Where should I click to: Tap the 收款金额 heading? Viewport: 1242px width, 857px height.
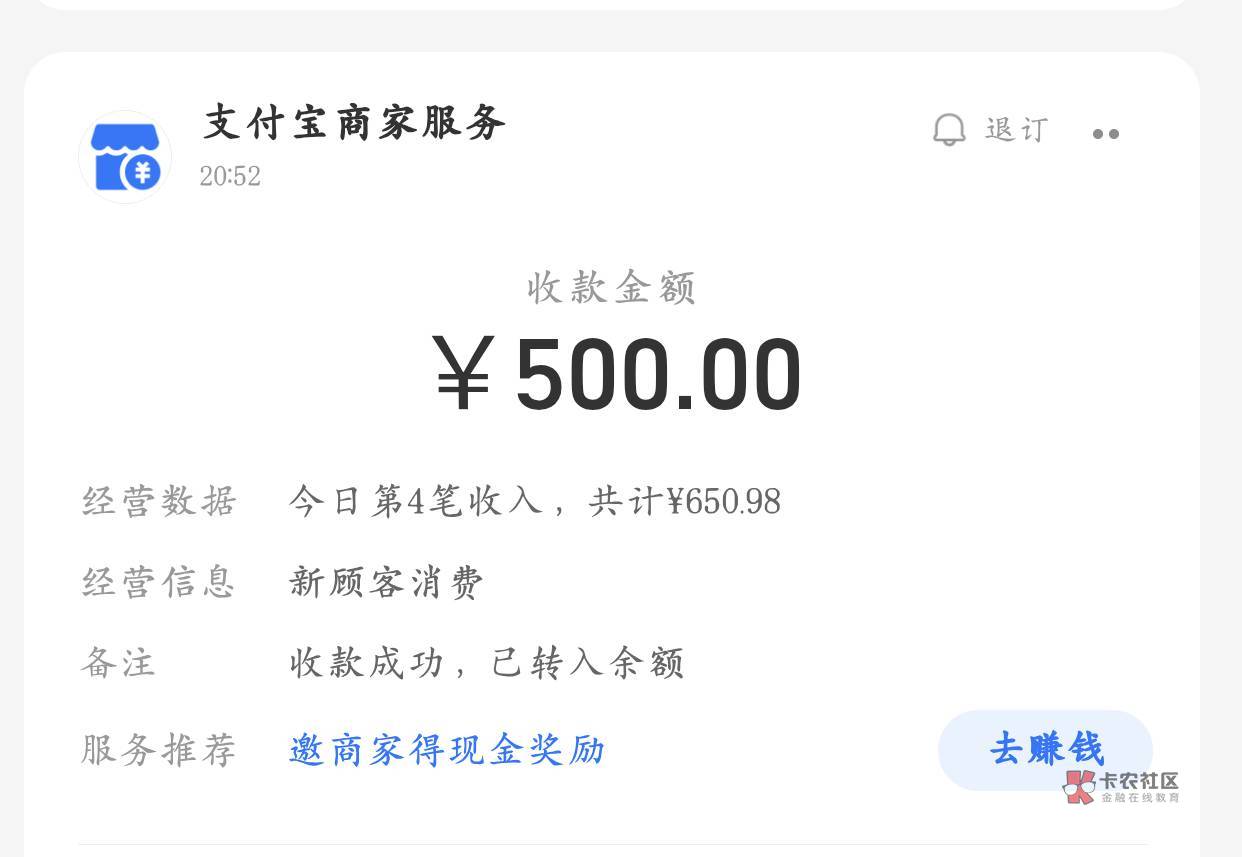tap(611, 288)
